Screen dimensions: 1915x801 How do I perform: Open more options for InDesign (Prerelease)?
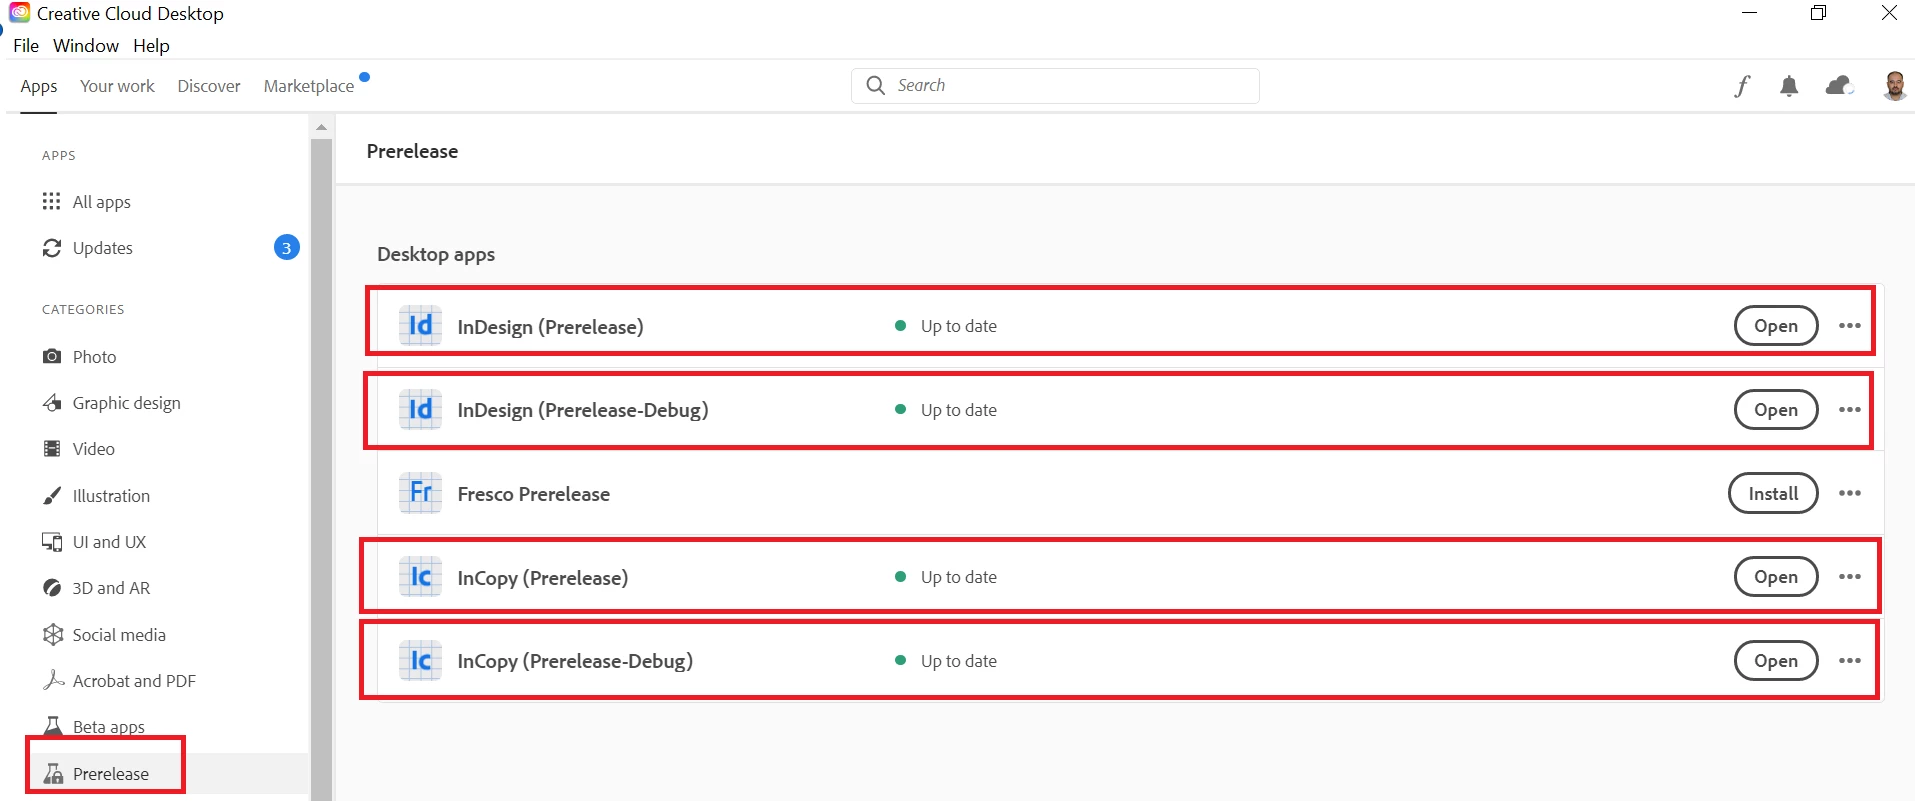[1850, 326]
